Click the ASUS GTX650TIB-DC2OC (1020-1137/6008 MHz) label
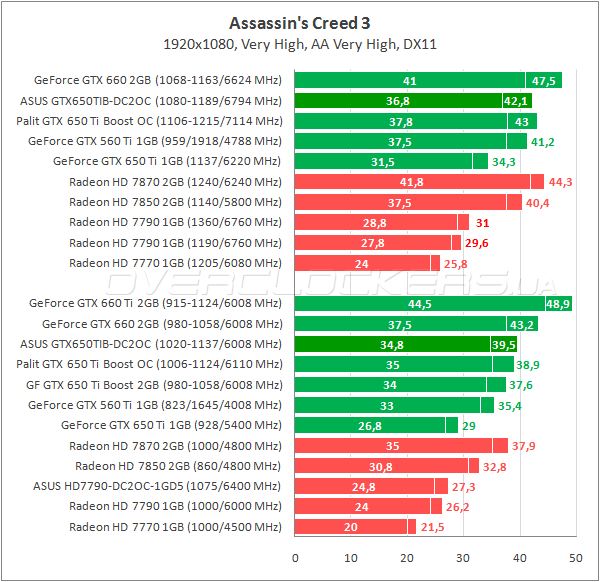The height and width of the screenshot is (582, 600). pos(150,344)
